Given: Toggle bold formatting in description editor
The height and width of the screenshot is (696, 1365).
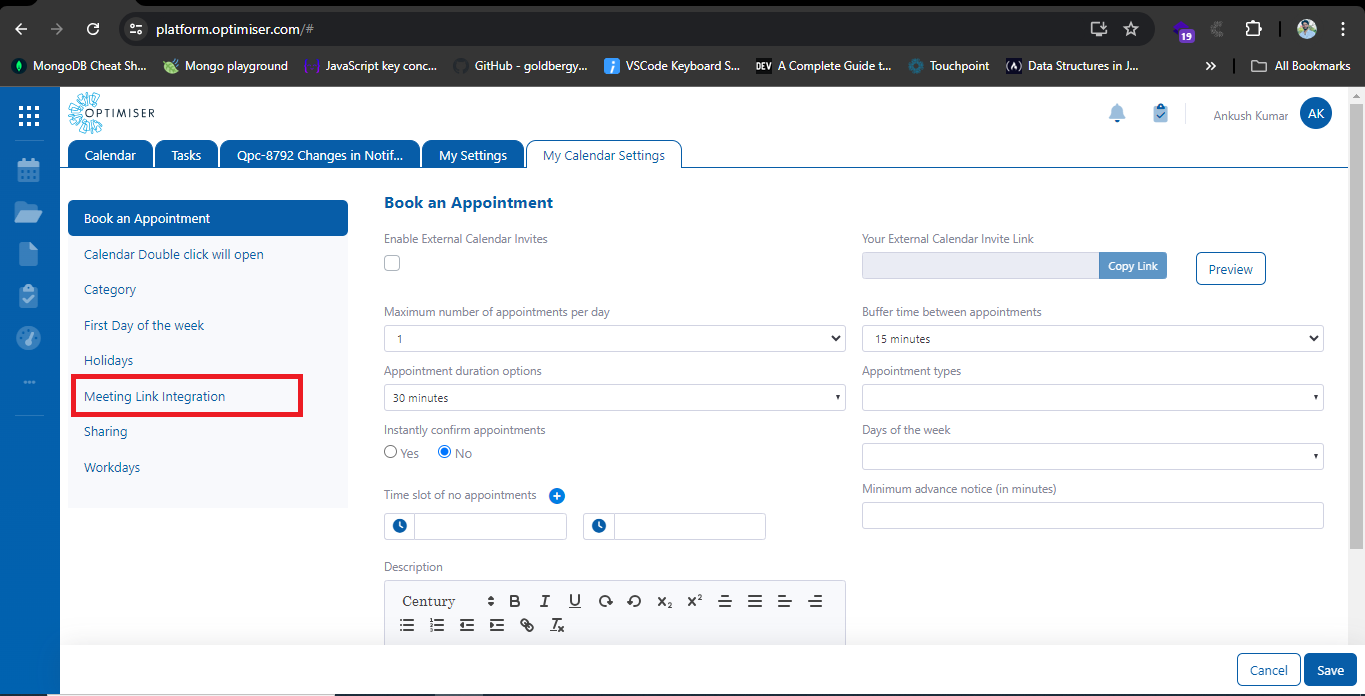Looking at the screenshot, I should [x=515, y=601].
